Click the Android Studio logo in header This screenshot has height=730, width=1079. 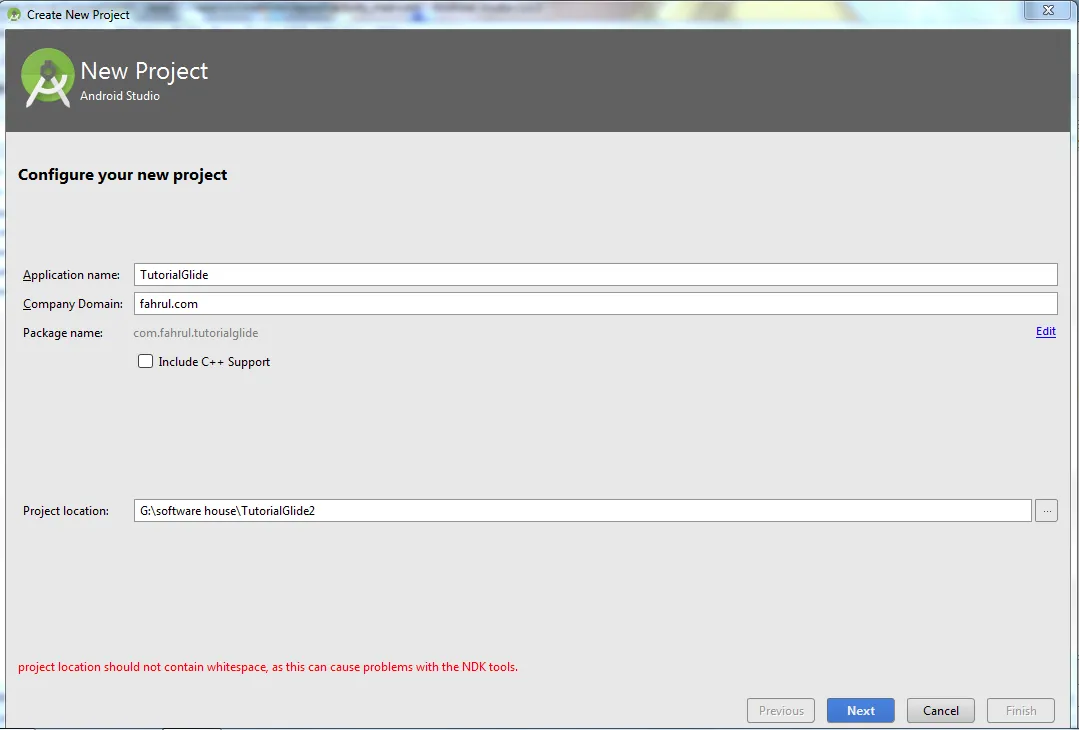[47, 78]
